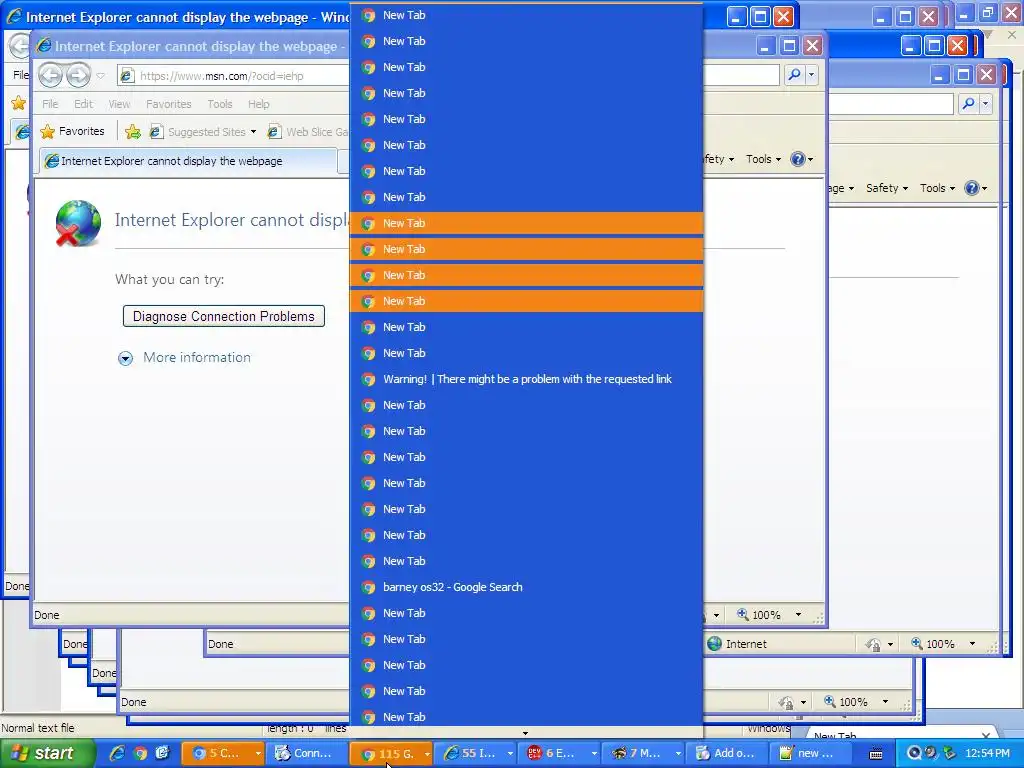This screenshot has width=1024, height=768.
Task: Click the Web Slice Gallery icon
Action: [x=274, y=132]
